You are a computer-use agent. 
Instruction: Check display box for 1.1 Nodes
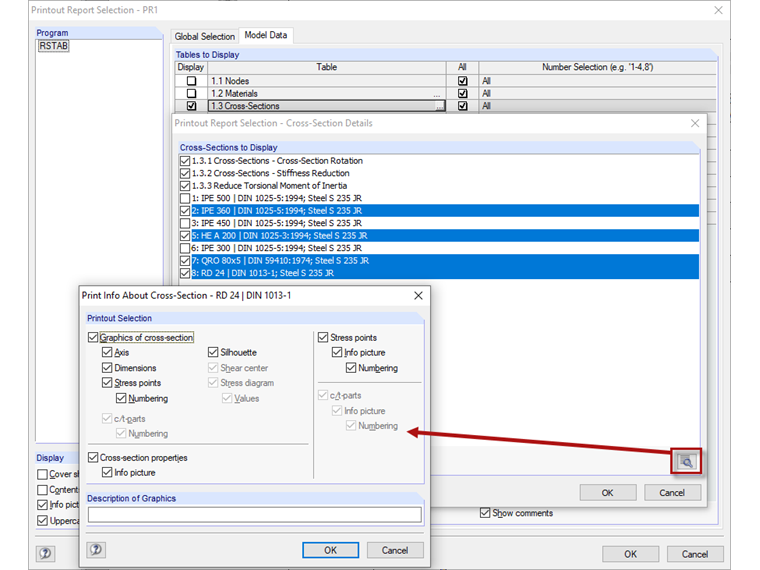pyautogui.click(x=191, y=81)
